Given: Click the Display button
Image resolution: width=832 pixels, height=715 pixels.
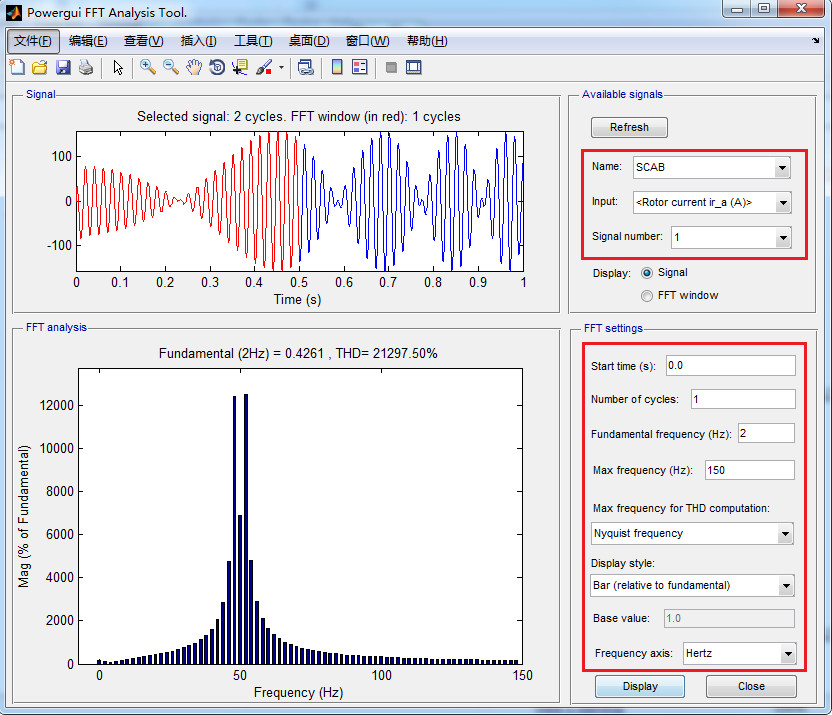Looking at the screenshot, I should point(640,686).
